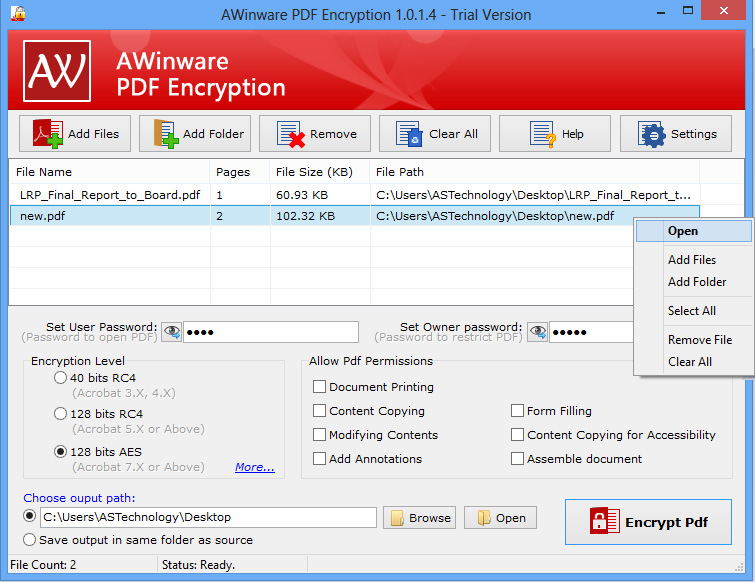The image size is (755, 582).
Task: Select 128 bits AES encryption level
Action: pos(60,452)
